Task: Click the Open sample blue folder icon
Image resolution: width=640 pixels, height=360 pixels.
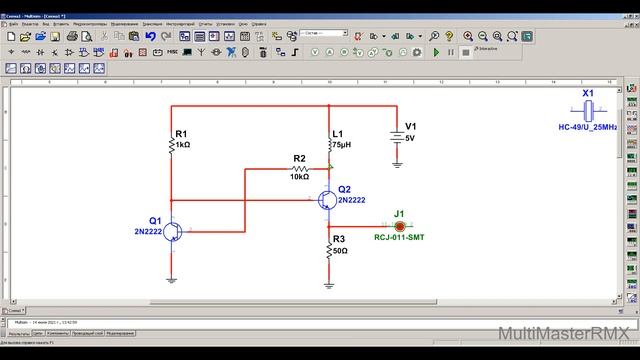Action: coord(40,36)
